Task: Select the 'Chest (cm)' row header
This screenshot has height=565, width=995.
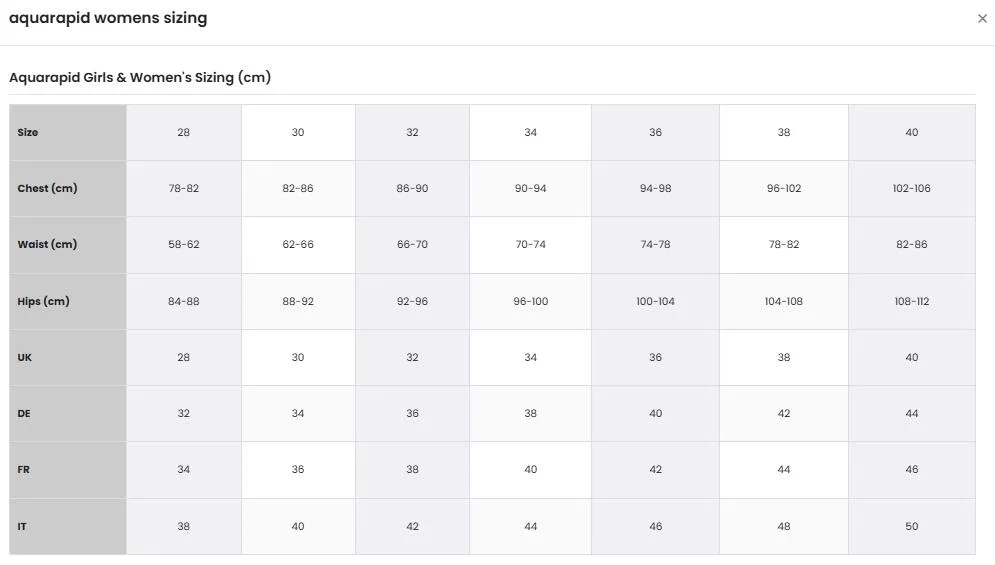Action: (68, 189)
